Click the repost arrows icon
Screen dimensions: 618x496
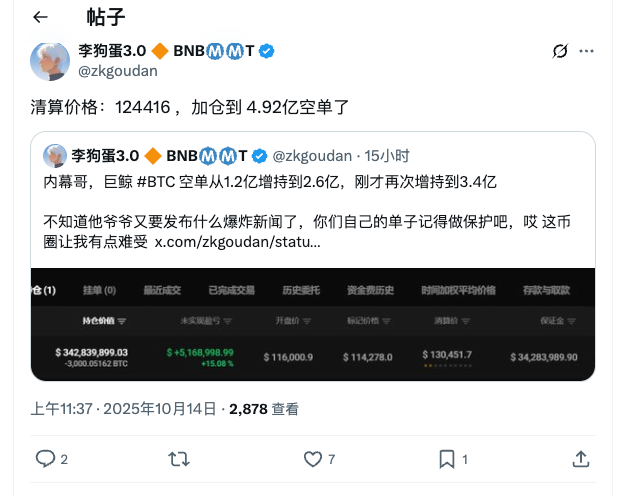point(179,459)
